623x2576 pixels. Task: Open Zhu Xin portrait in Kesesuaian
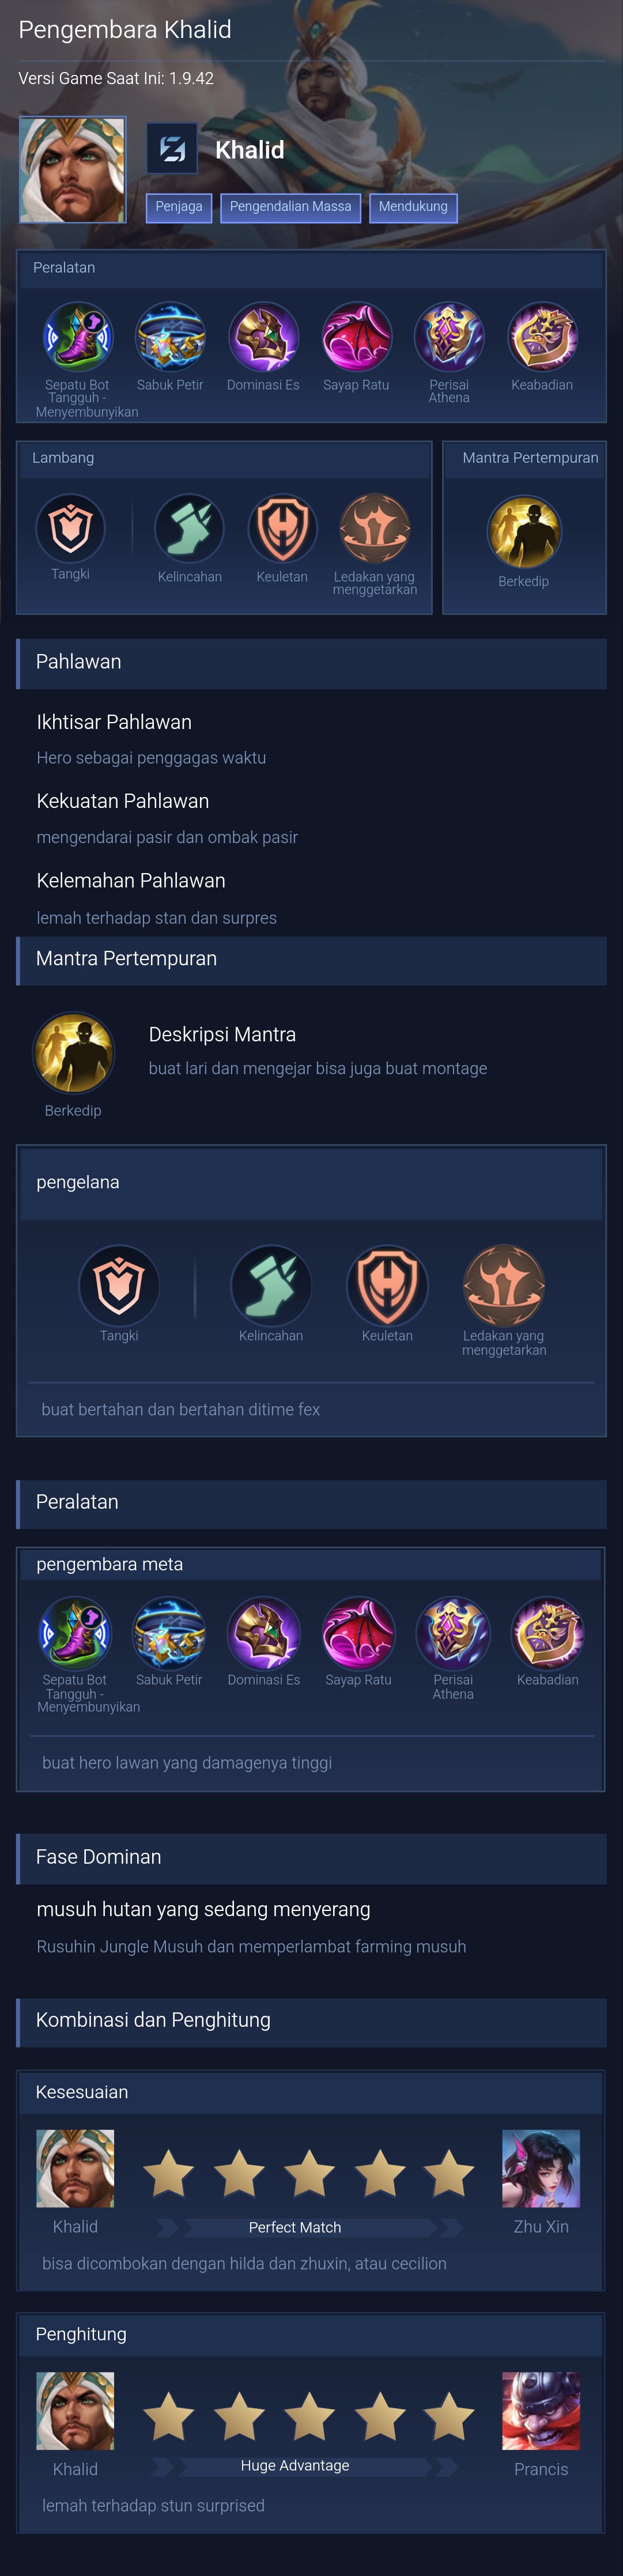(541, 2168)
